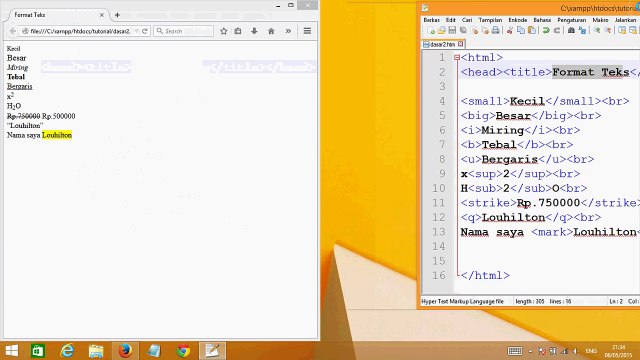Click the green Undo icon in Notepad++
This screenshot has width=640, height=360.
[x=546, y=31]
